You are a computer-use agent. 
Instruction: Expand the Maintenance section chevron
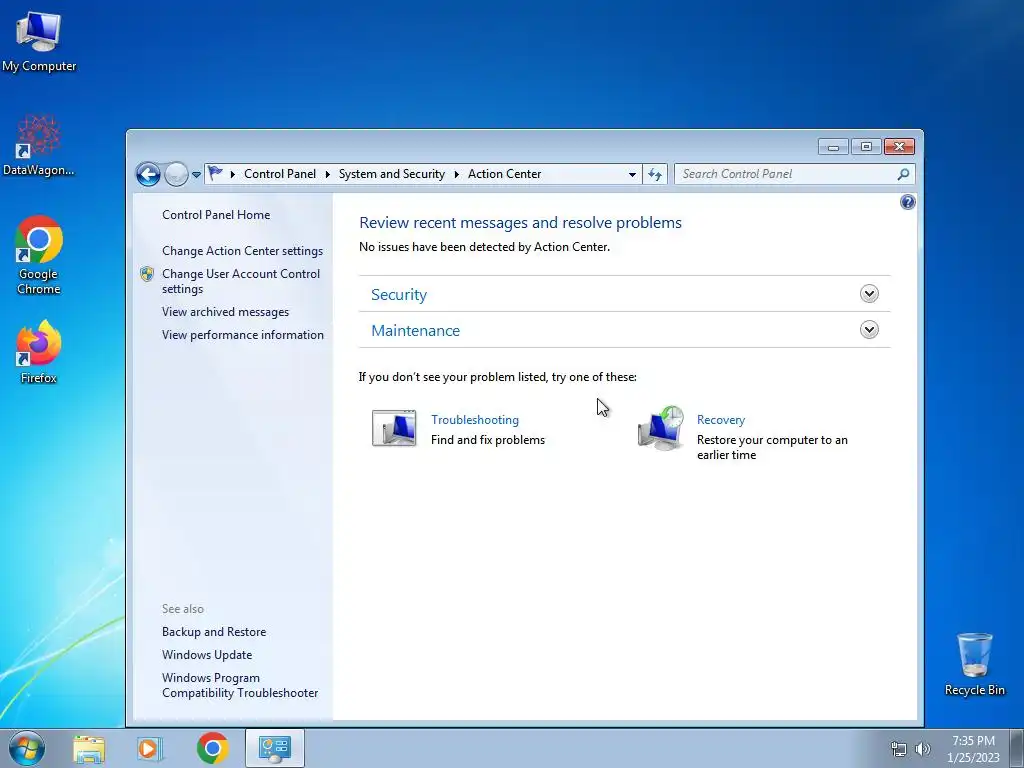click(869, 330)
